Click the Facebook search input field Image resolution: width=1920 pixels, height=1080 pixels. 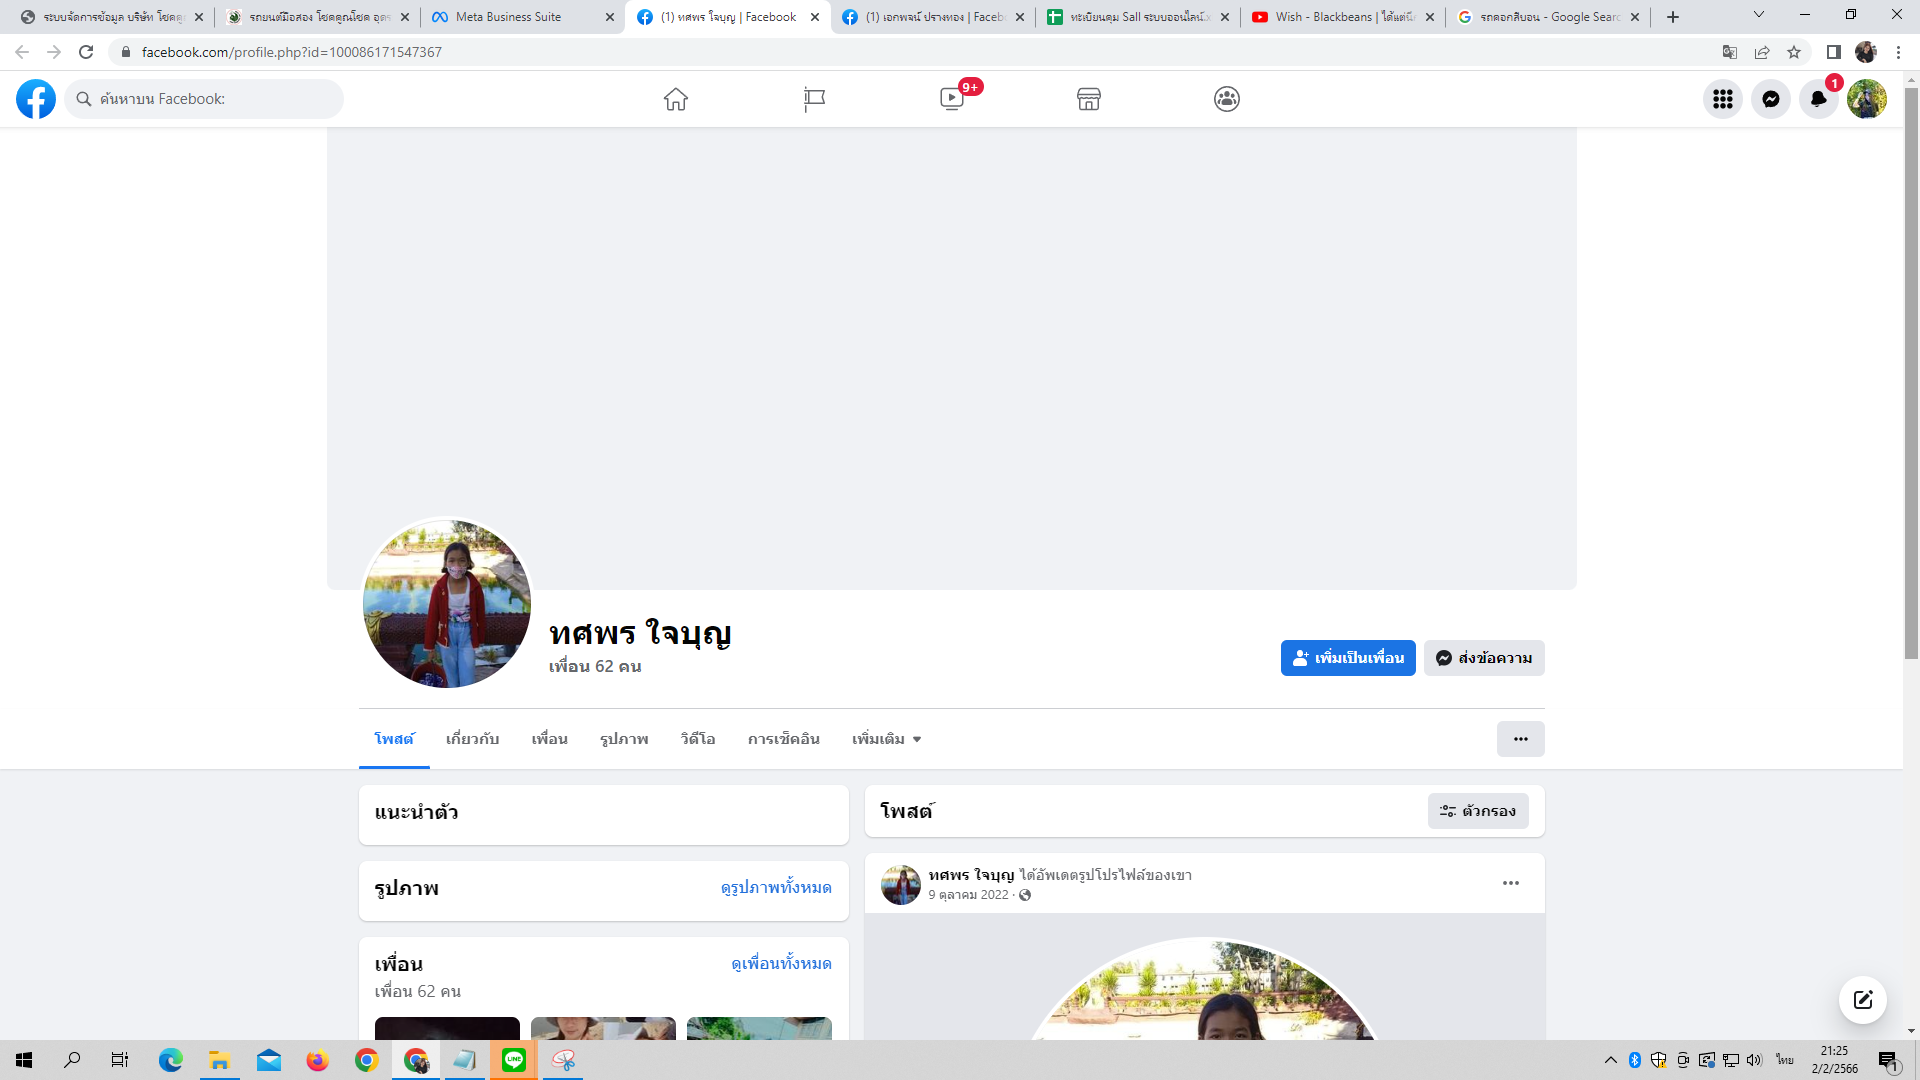coord(215,99)
